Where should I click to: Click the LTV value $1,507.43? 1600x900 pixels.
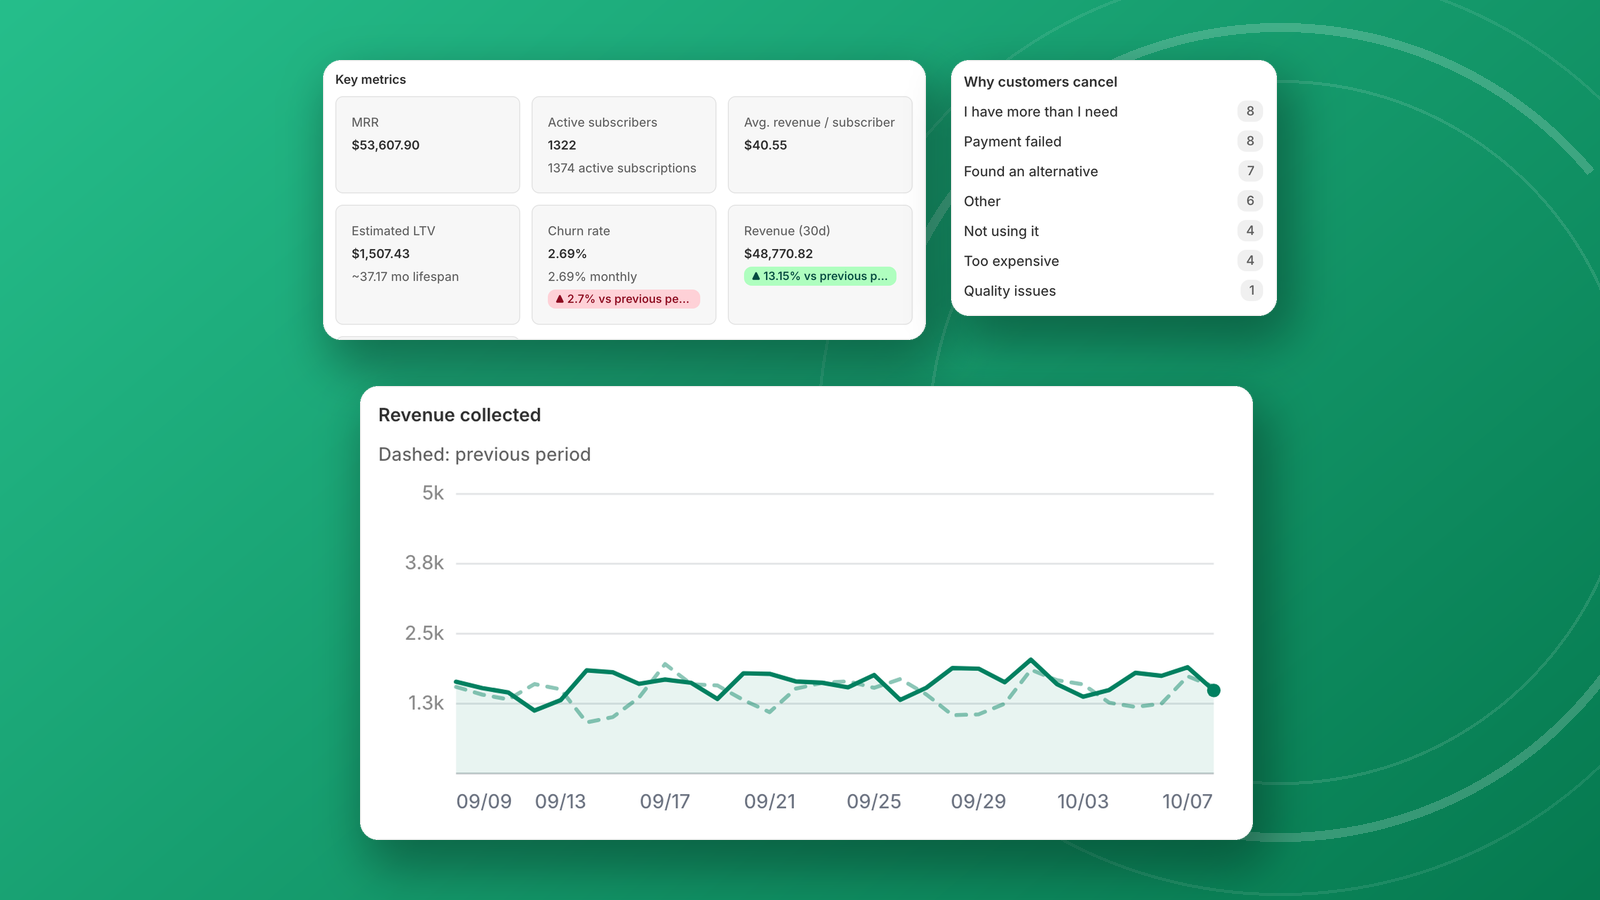380,254
